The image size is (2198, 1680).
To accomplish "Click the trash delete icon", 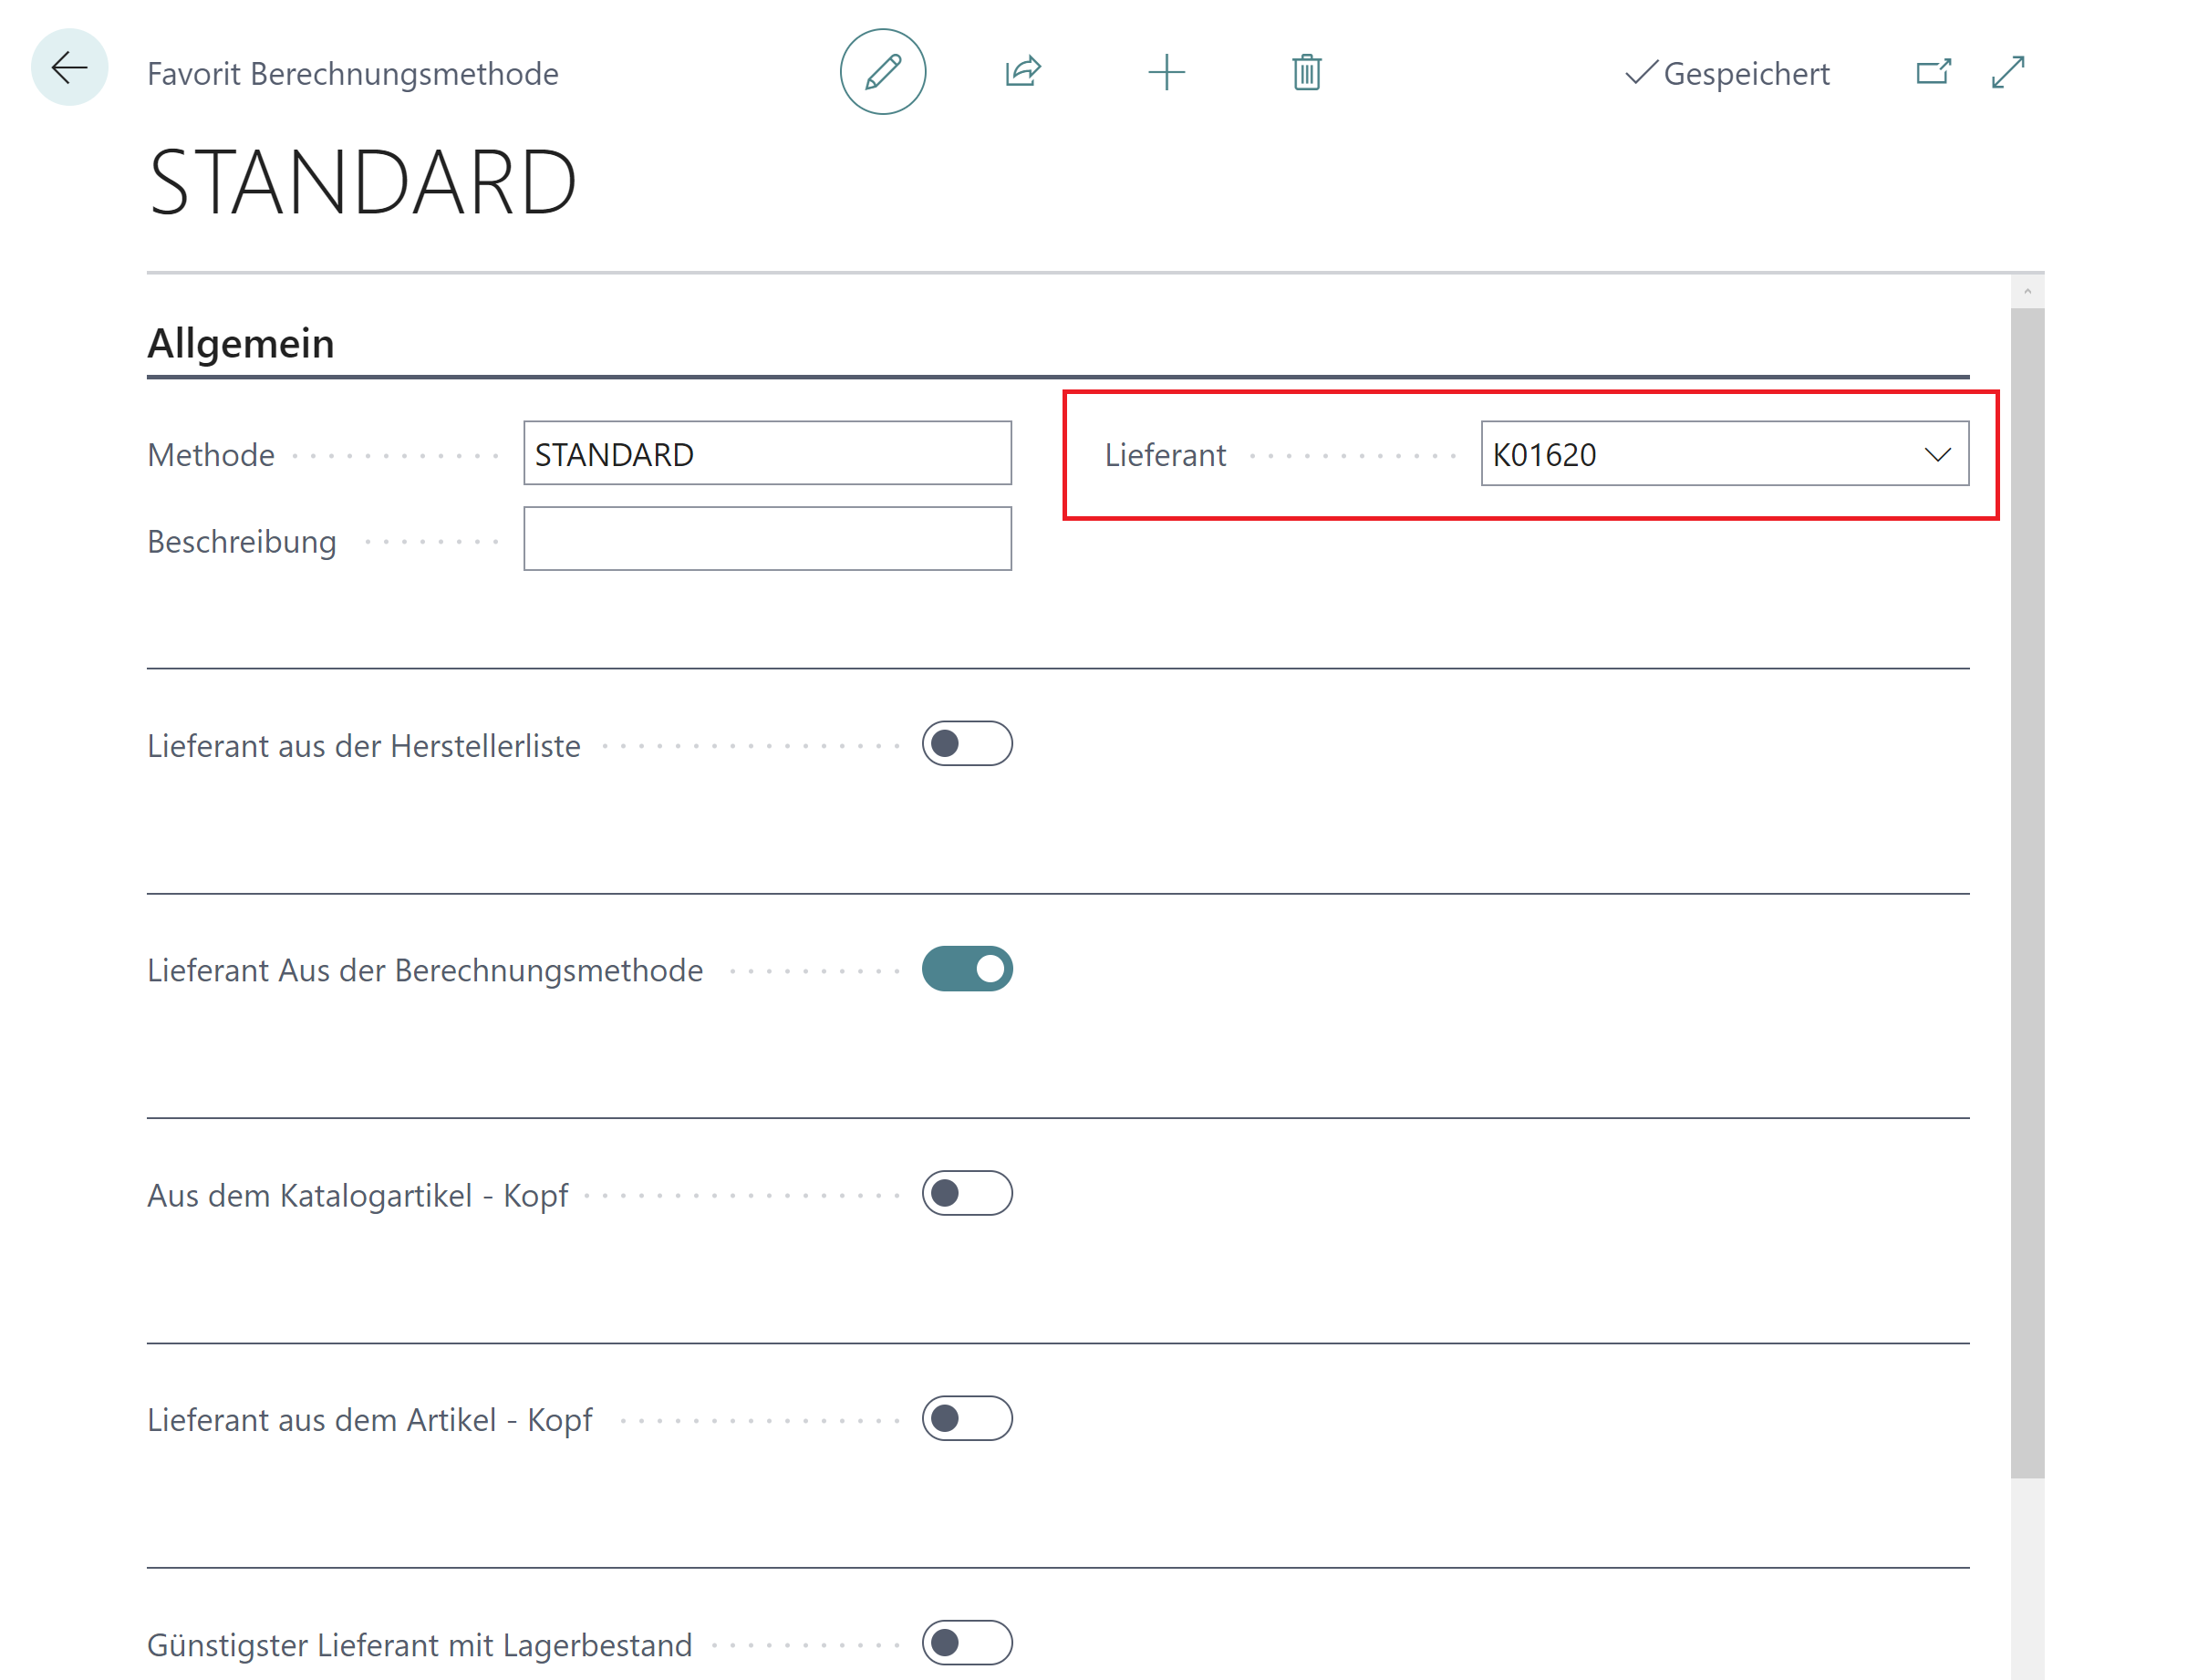I will (1306, 72).
